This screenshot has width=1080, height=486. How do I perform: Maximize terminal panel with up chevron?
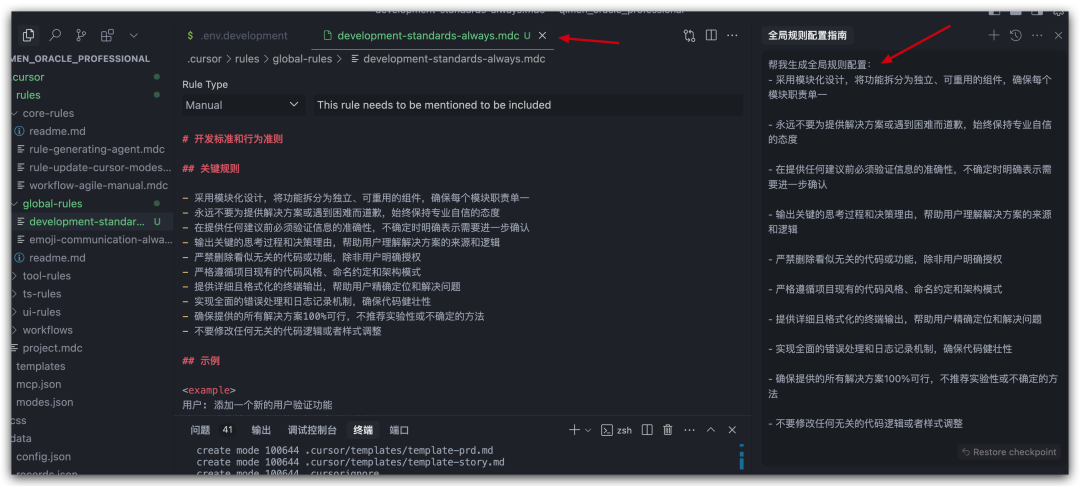pos(711,430)
